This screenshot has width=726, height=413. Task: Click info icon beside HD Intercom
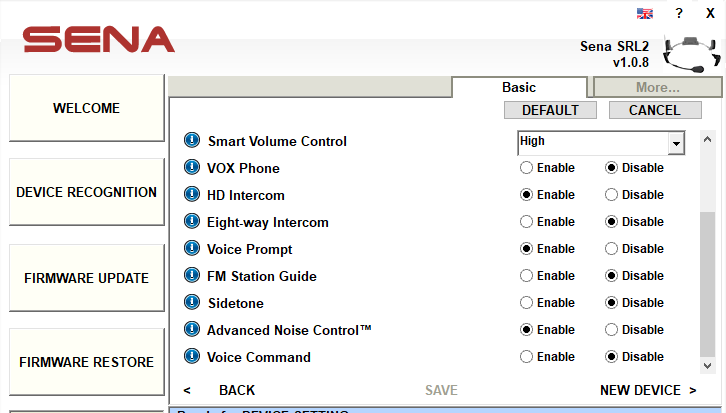tap(192, 194)
